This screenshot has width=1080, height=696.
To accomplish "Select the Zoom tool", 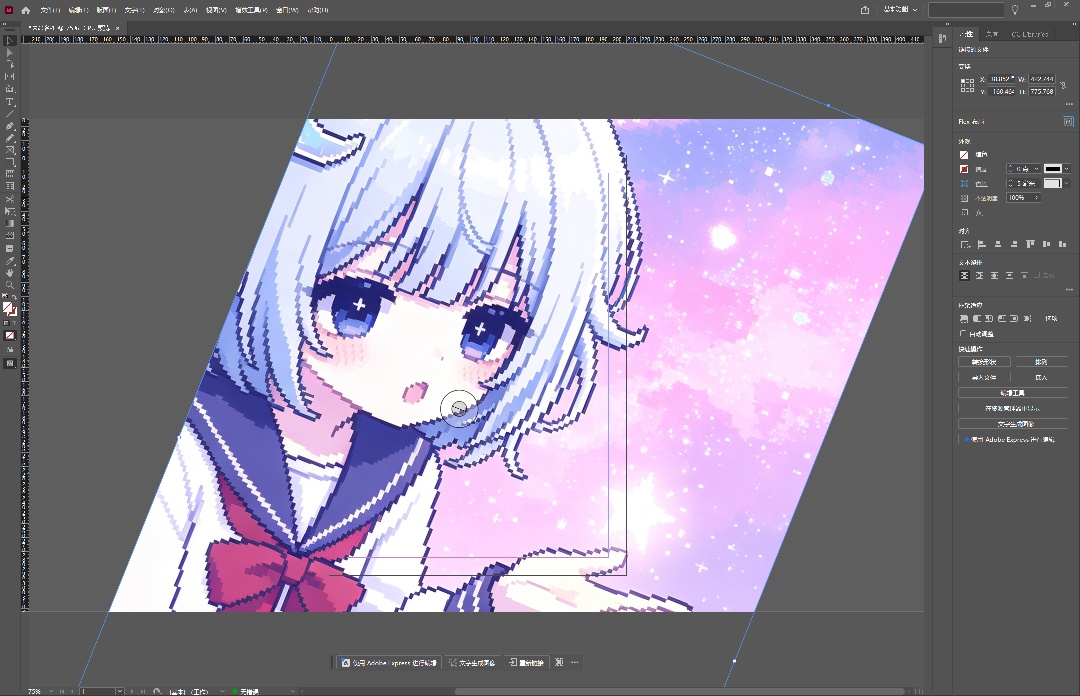I will [10, 285].
